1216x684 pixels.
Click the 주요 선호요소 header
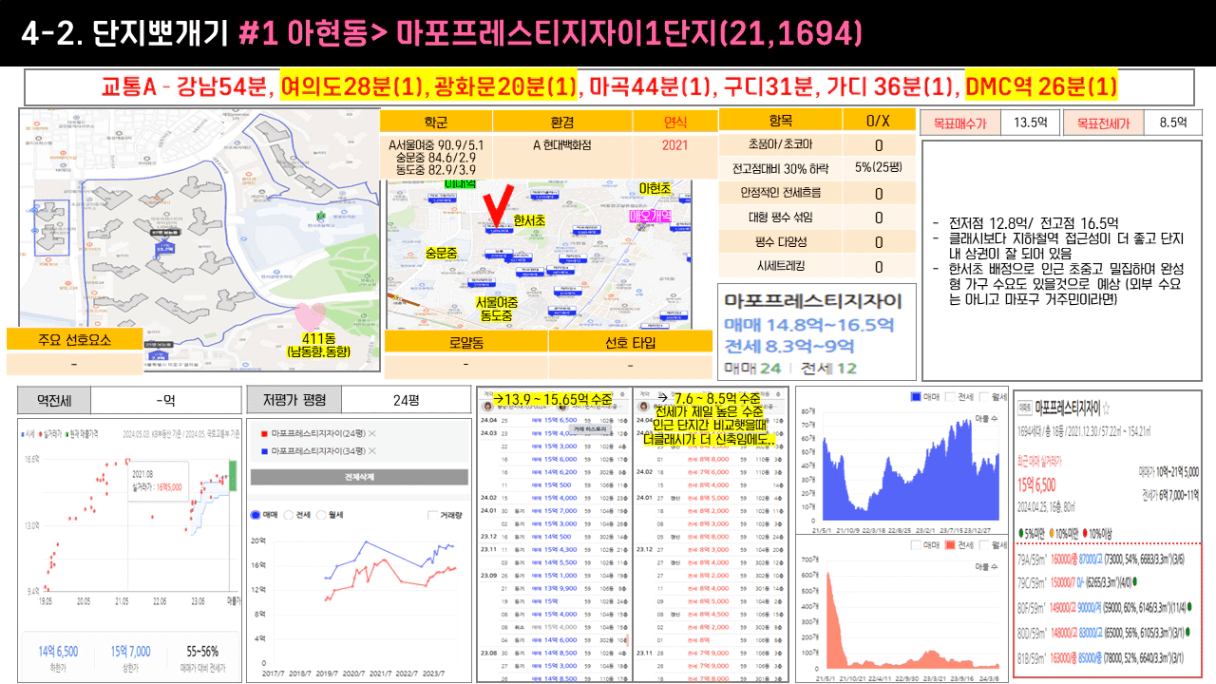point(76,340)
